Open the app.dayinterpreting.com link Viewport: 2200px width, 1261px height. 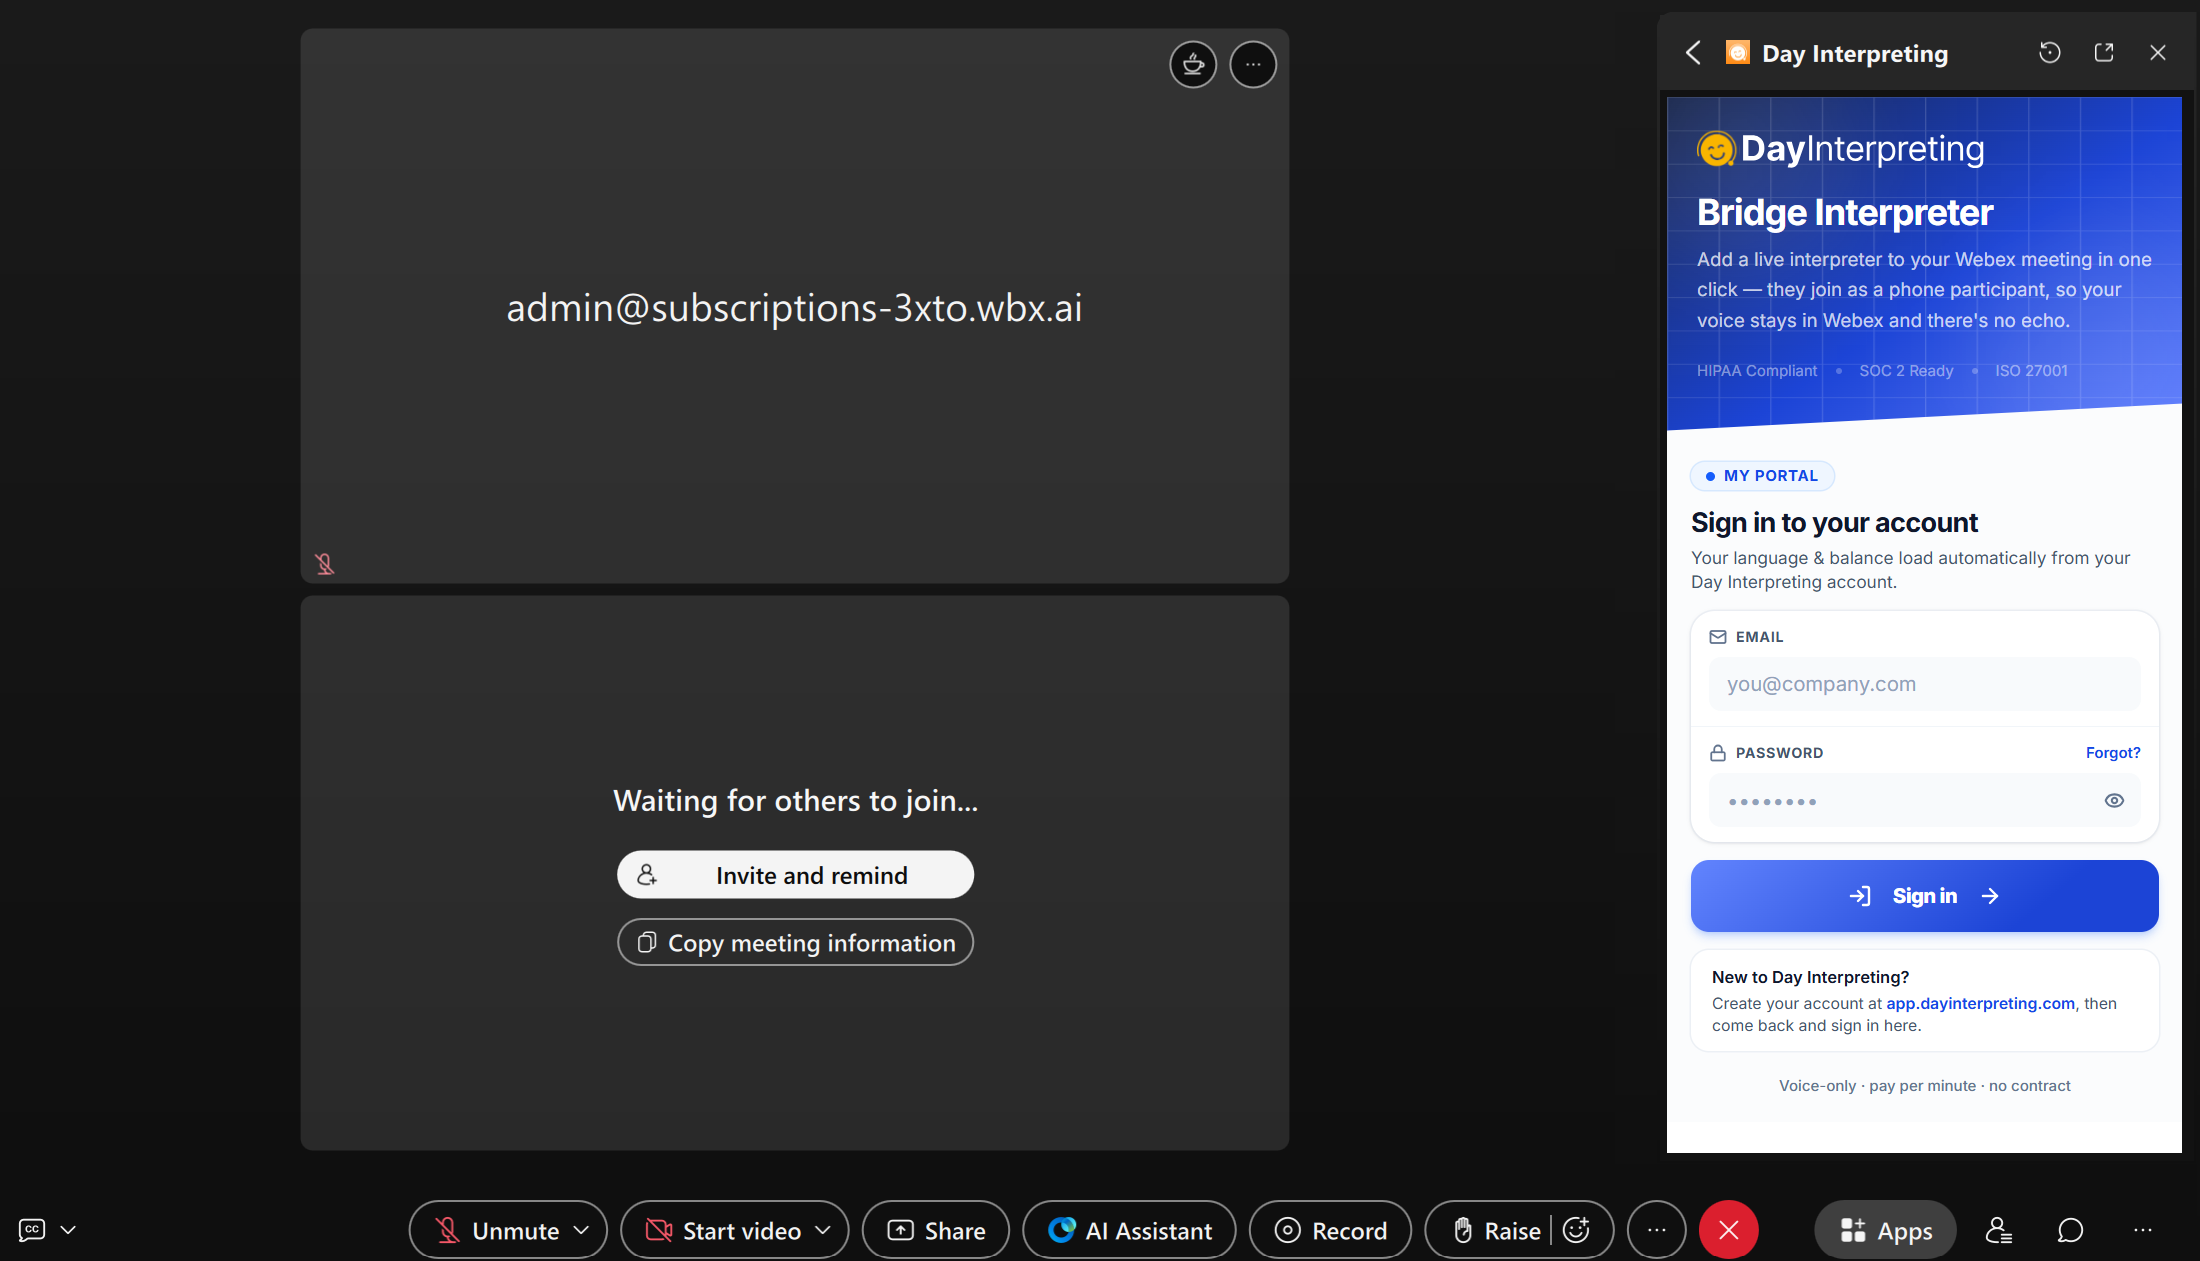click(1980, 1003)
